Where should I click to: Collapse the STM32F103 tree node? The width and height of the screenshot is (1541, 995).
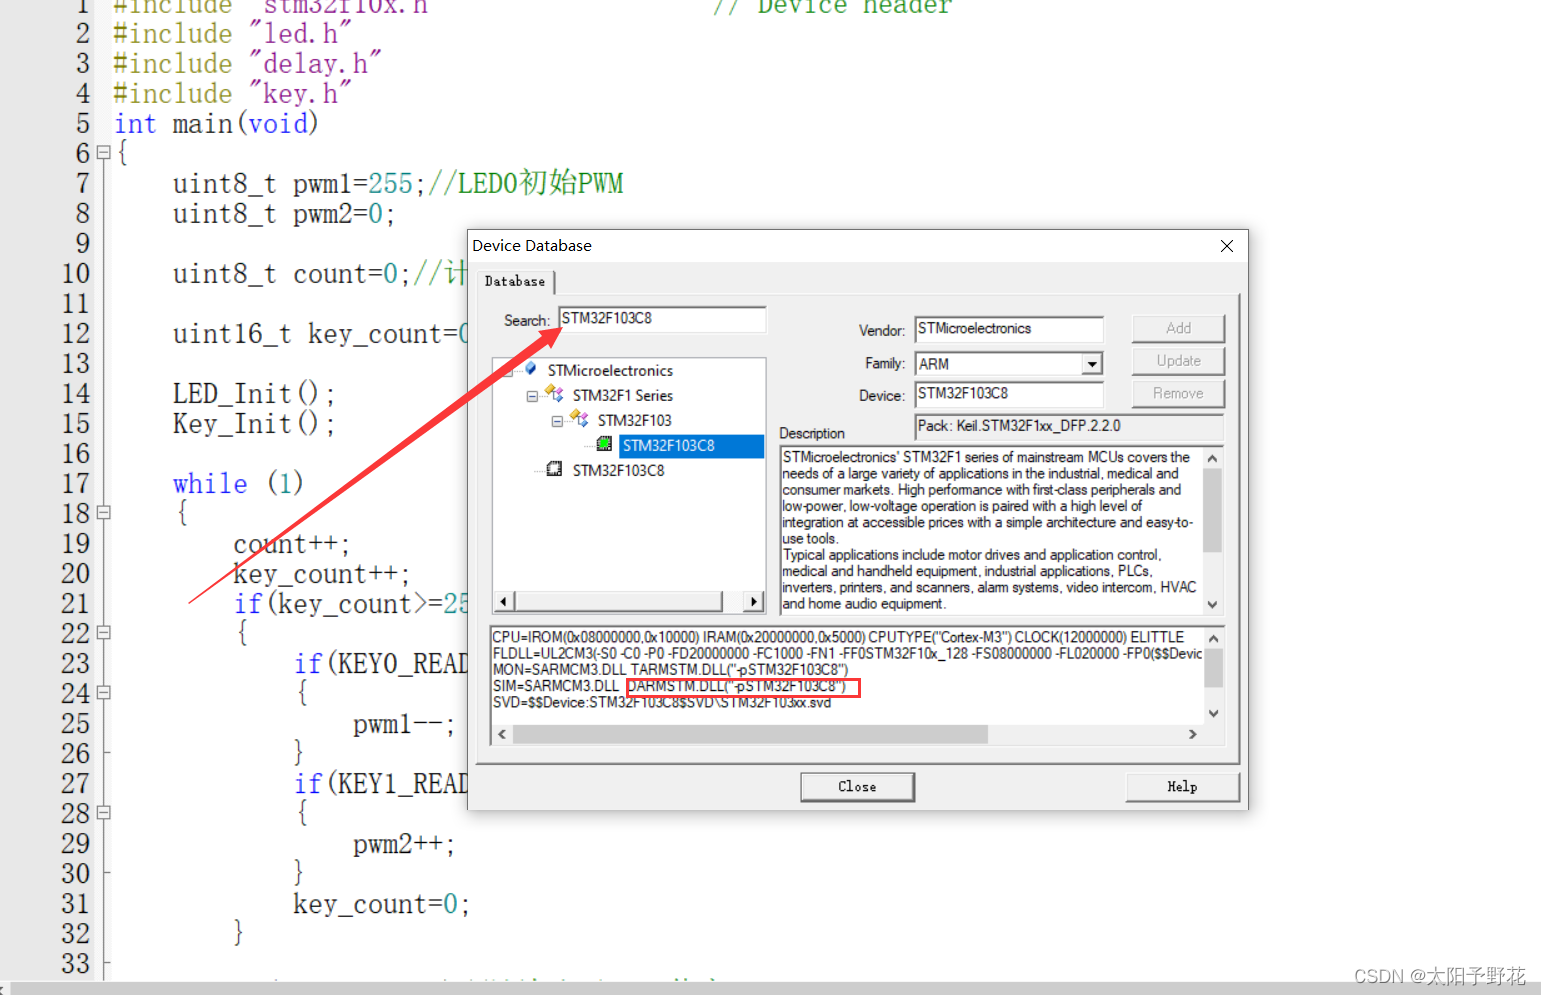coord(557,421)
